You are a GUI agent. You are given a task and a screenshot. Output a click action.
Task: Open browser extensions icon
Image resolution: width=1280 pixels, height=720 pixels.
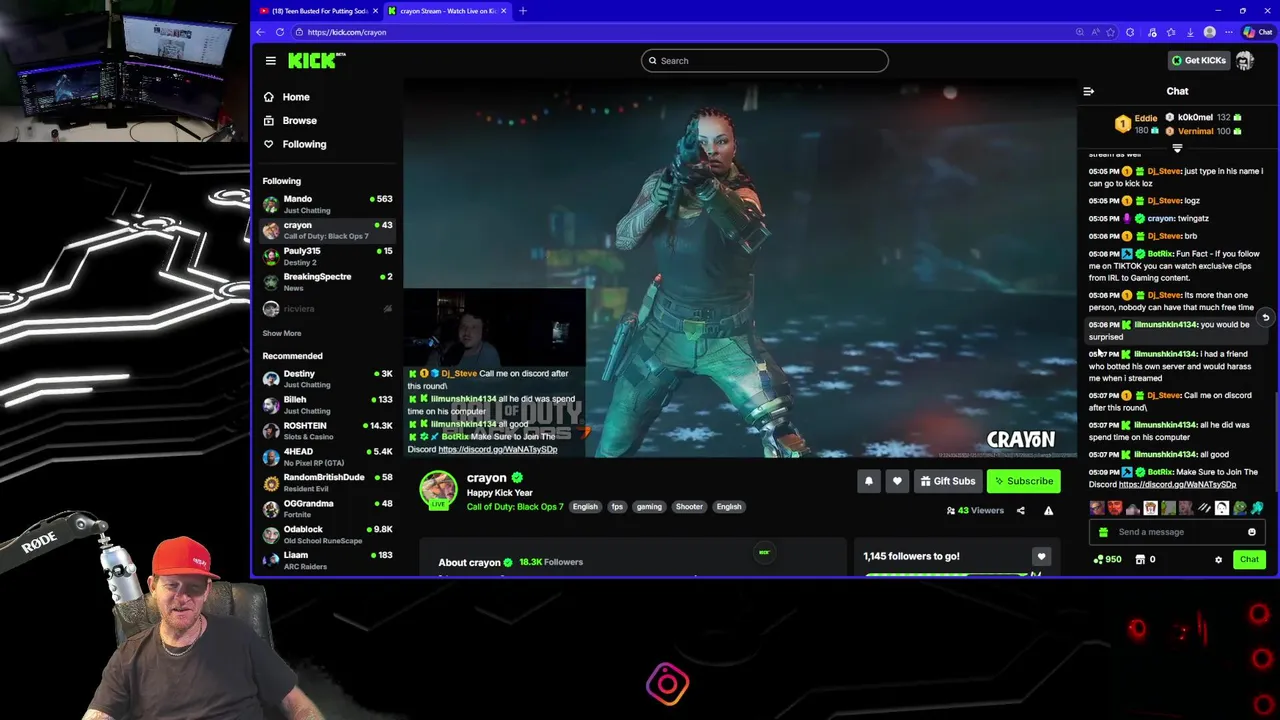click(x=1130, y=32)
